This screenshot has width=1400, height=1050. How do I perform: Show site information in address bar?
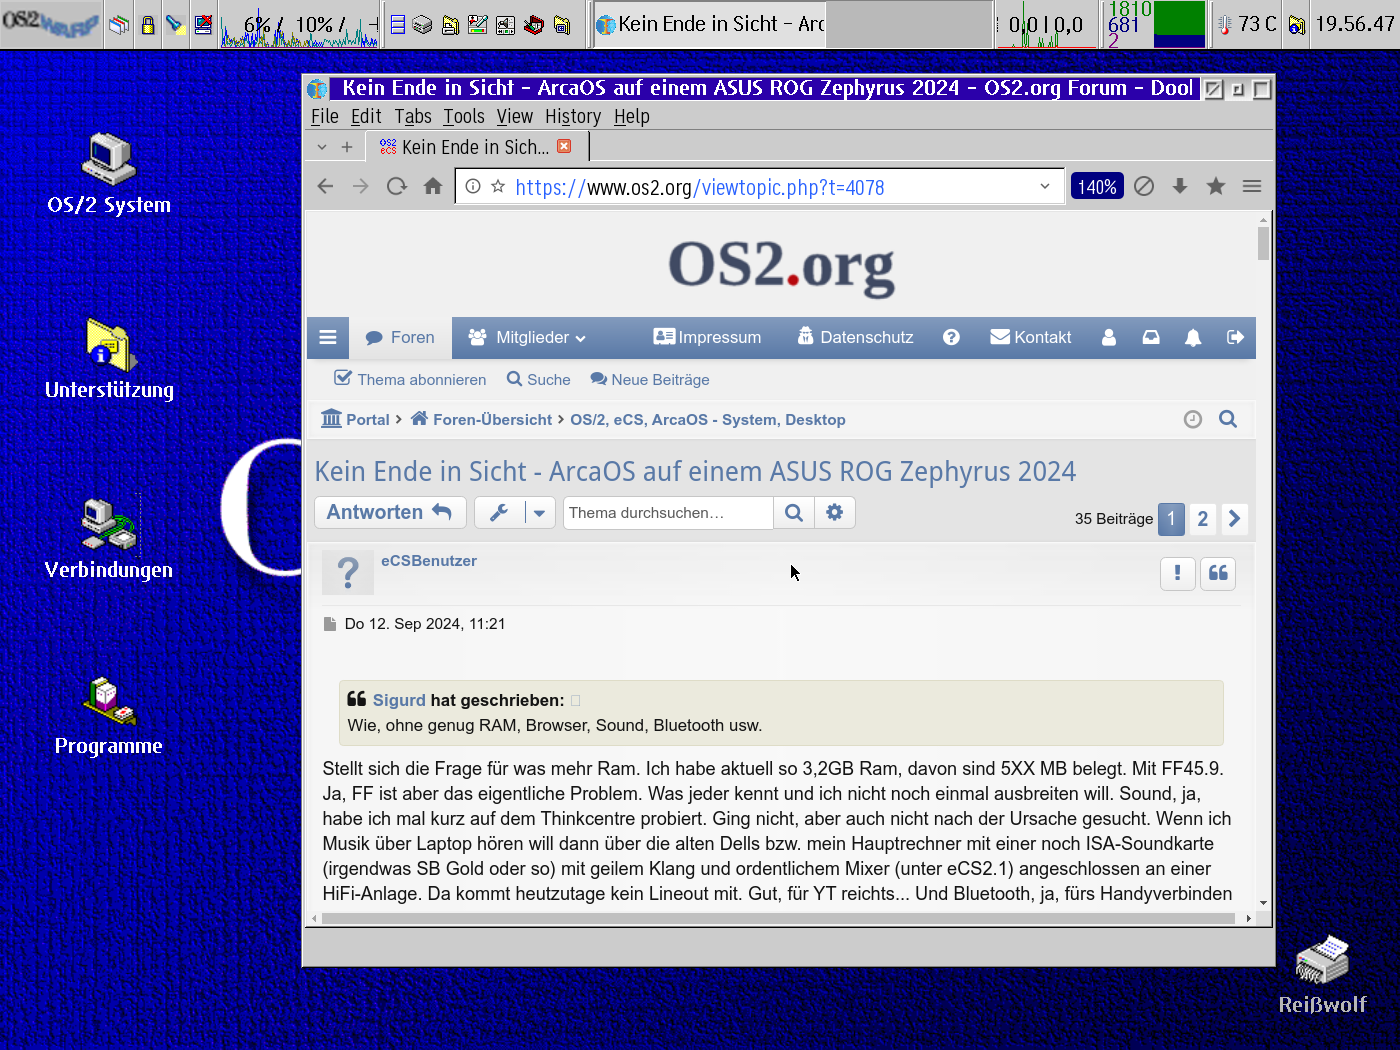coord(473,186)
